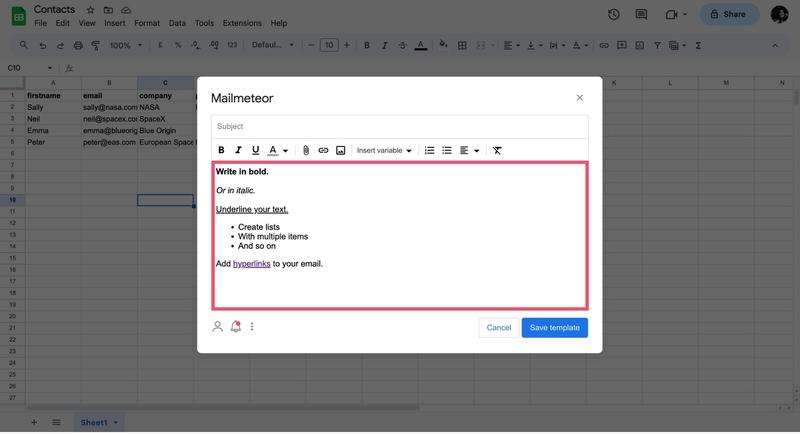Insert link in Mailmeteor editor
This screenshot has width=800, height=434.
click(323, 150)
